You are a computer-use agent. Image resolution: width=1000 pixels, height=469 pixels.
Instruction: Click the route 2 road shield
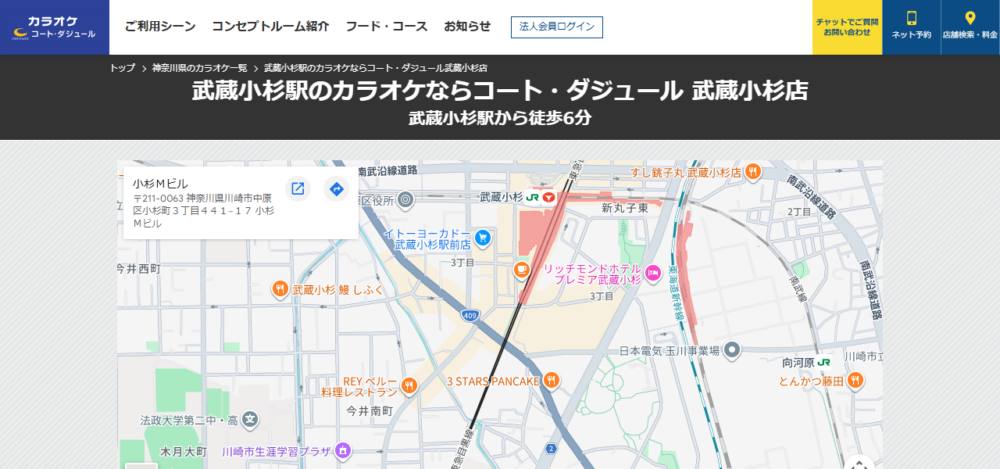point(550,450)
